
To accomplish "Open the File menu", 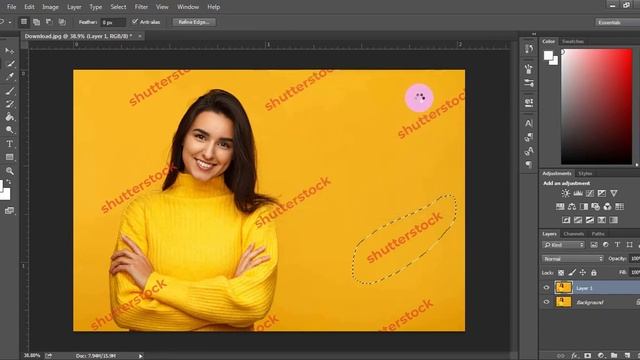I will coord(11,7).
